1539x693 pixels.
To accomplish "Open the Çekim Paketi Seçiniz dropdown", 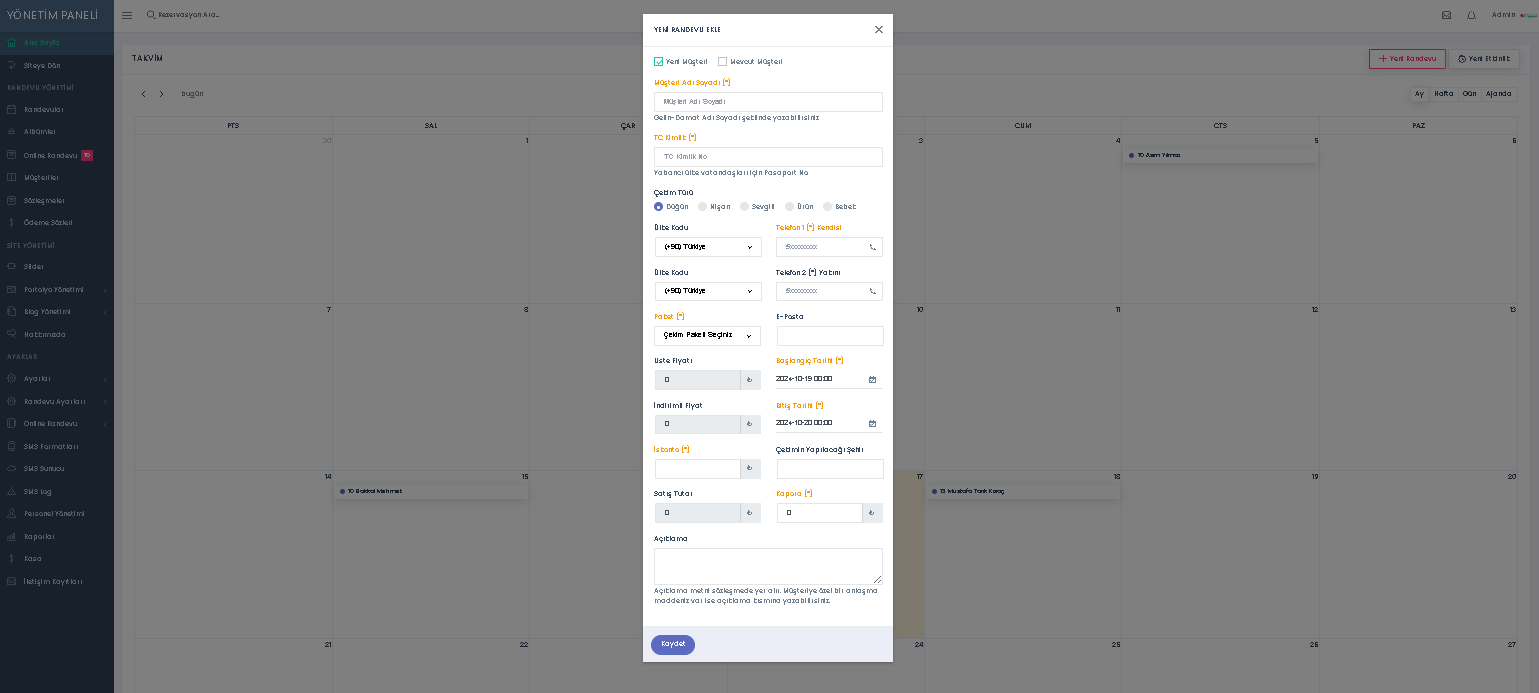I will 708,336.
